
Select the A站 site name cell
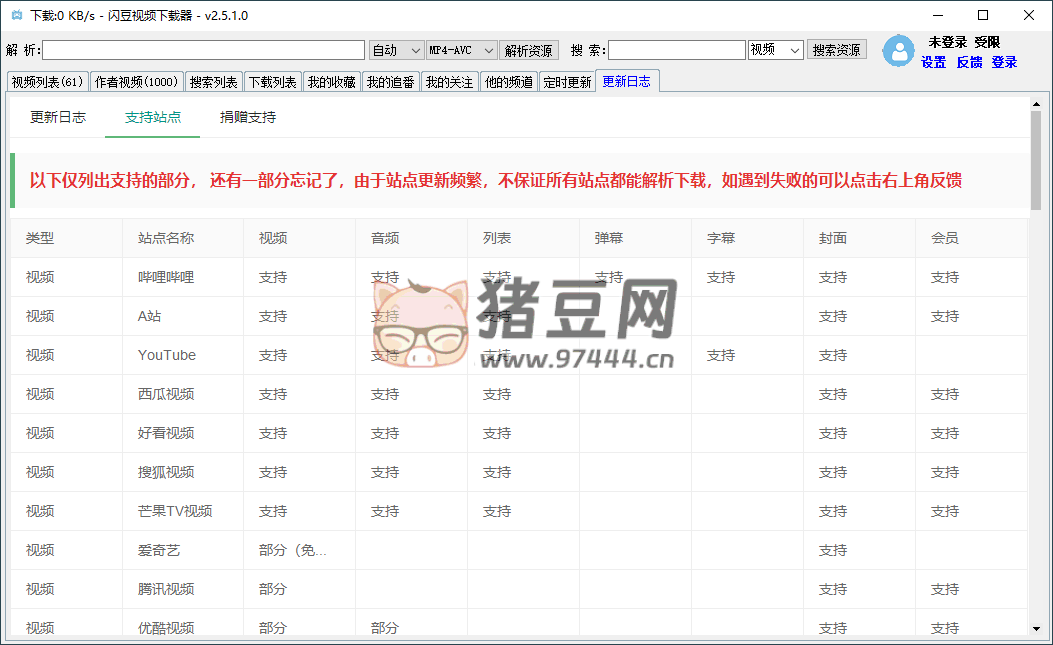(183, 316)
